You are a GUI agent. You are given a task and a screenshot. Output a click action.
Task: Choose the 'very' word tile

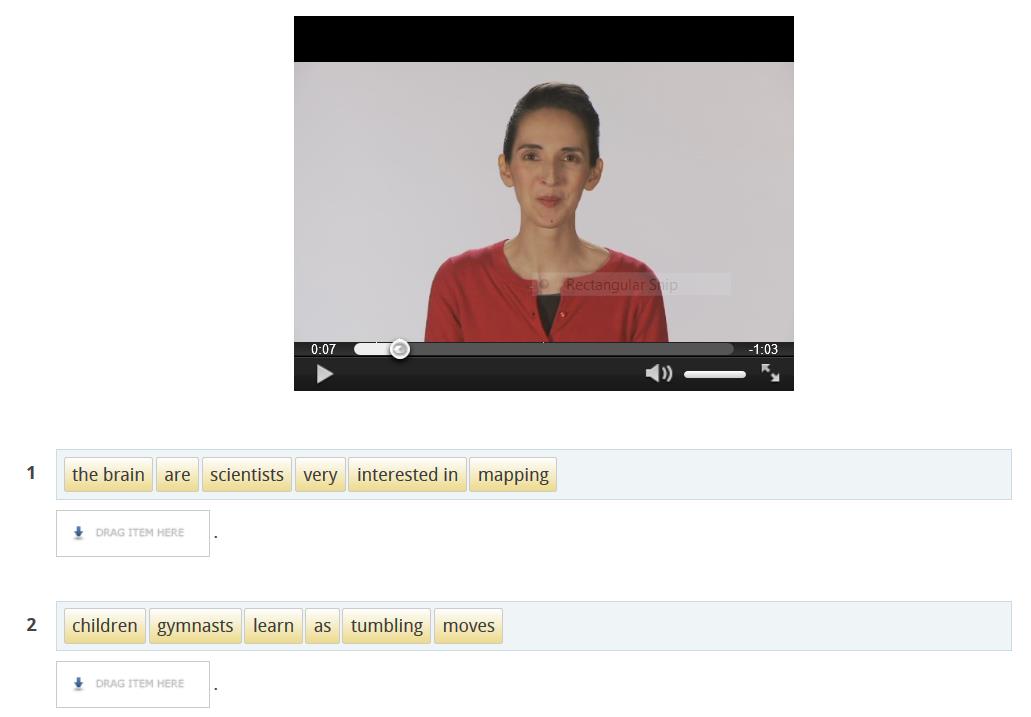tap(320, 475)
